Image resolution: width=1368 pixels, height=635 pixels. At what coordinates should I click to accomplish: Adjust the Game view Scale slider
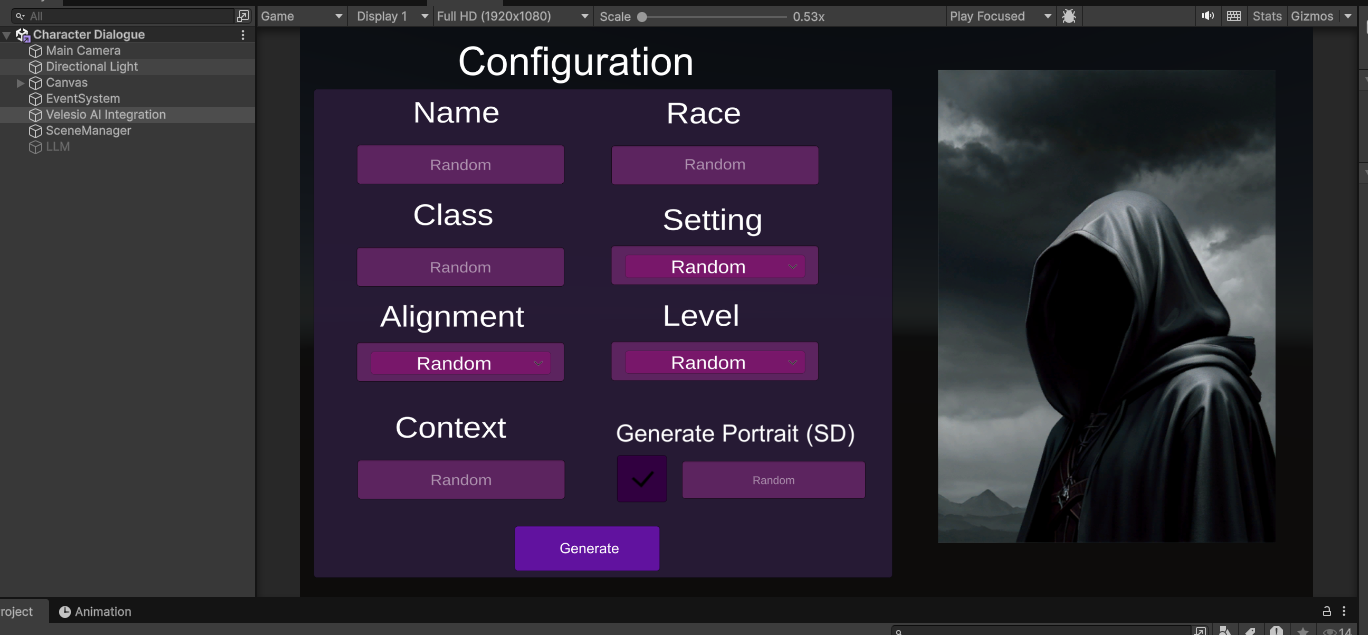point(642,17)
